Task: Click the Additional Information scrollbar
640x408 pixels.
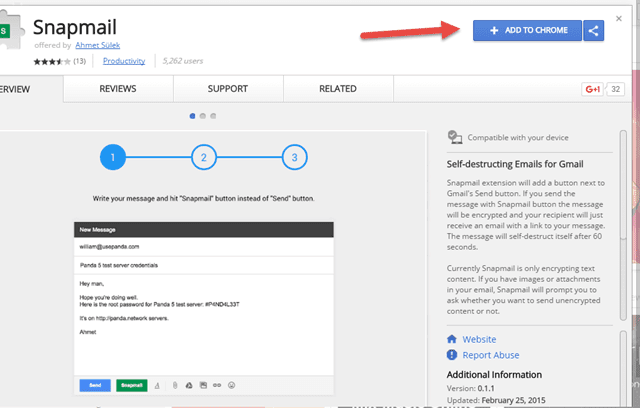Action: tap(623, 367)
